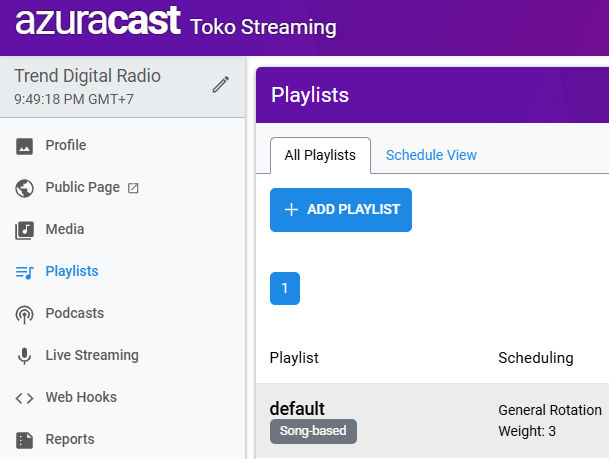This screenshot has height=459, width=609.
Task: Click the Live Streaming microphone icon
Action: 25,356
